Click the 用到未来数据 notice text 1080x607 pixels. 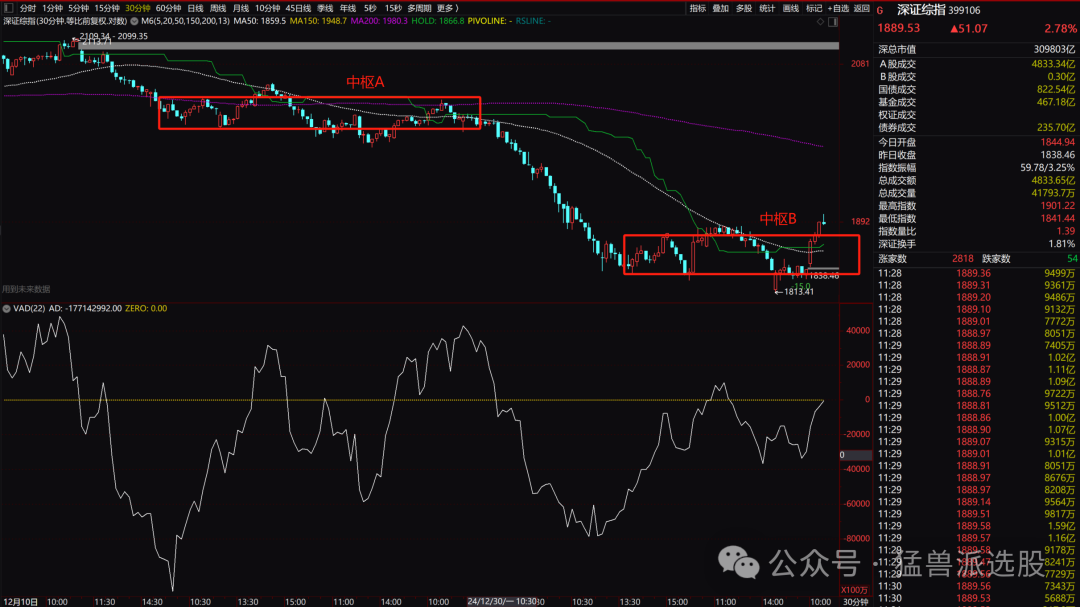25,289
